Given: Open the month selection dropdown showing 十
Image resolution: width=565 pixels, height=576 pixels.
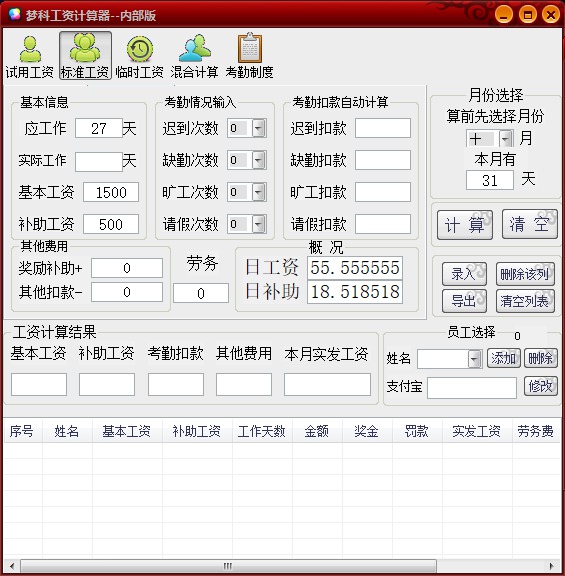Looking at the screenshot, I should pos(505,139).
